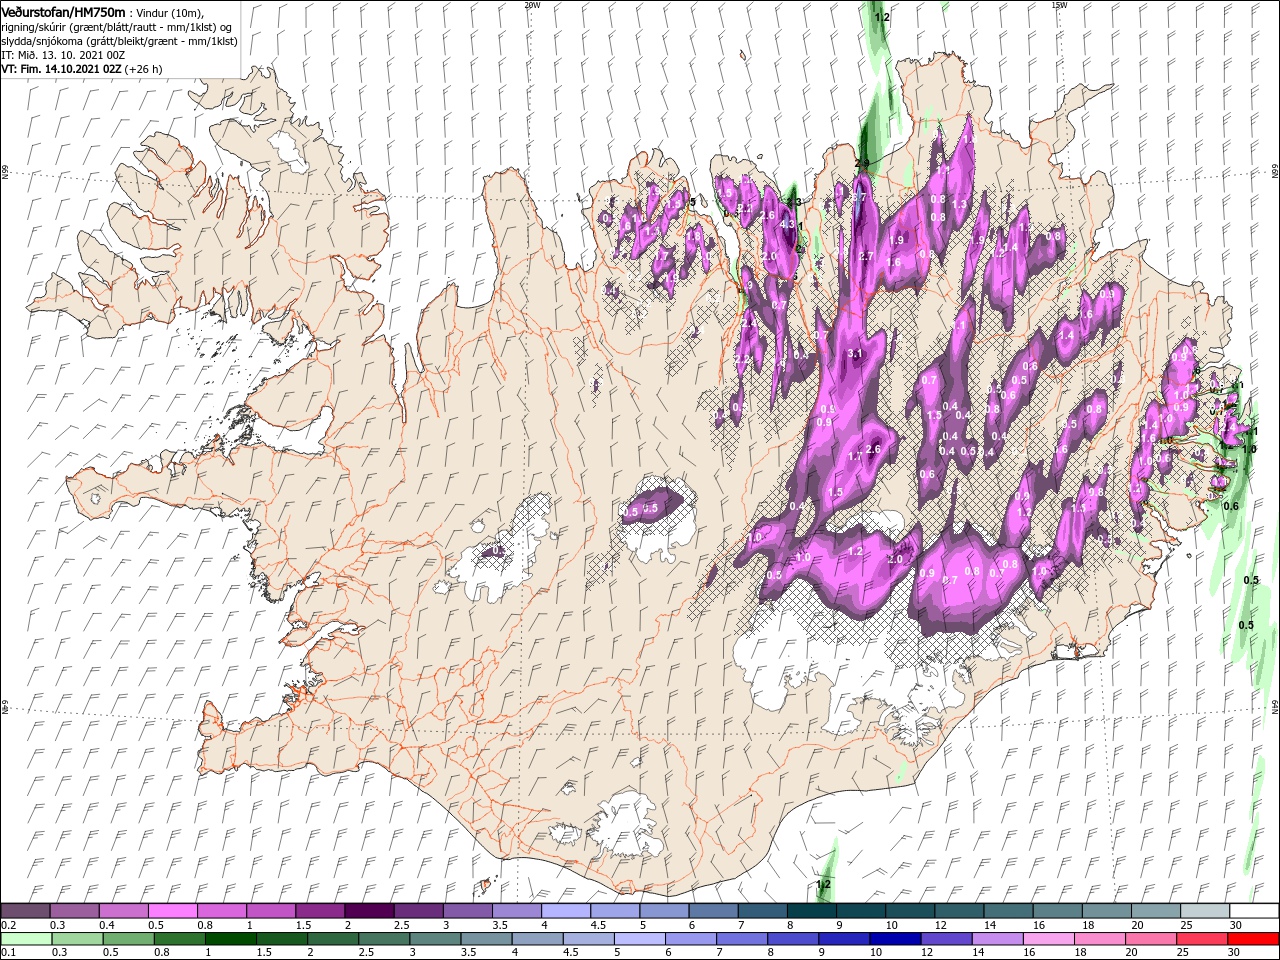Screen dimensions: 1280x960
Task: Select upper scale bright pink swatch 0.5 to 0.8
Action: 172,911
